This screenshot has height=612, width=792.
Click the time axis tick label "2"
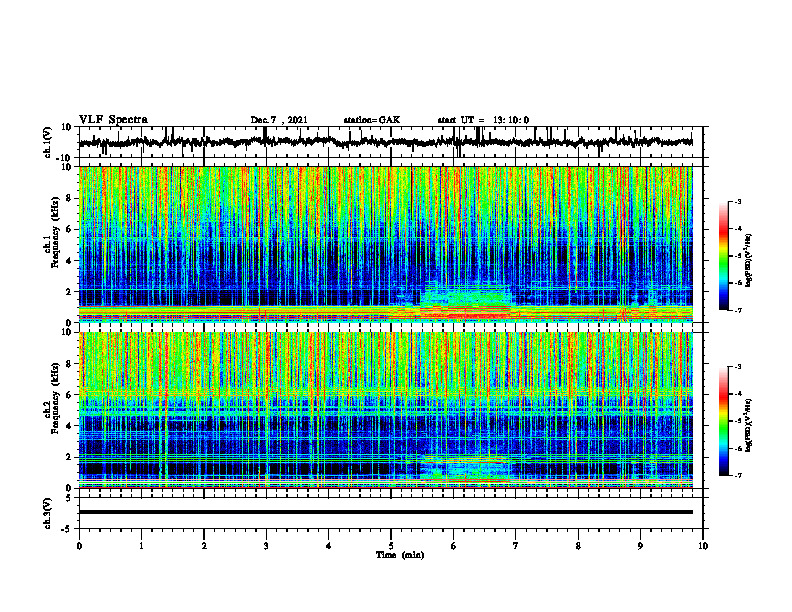(204, 546)
